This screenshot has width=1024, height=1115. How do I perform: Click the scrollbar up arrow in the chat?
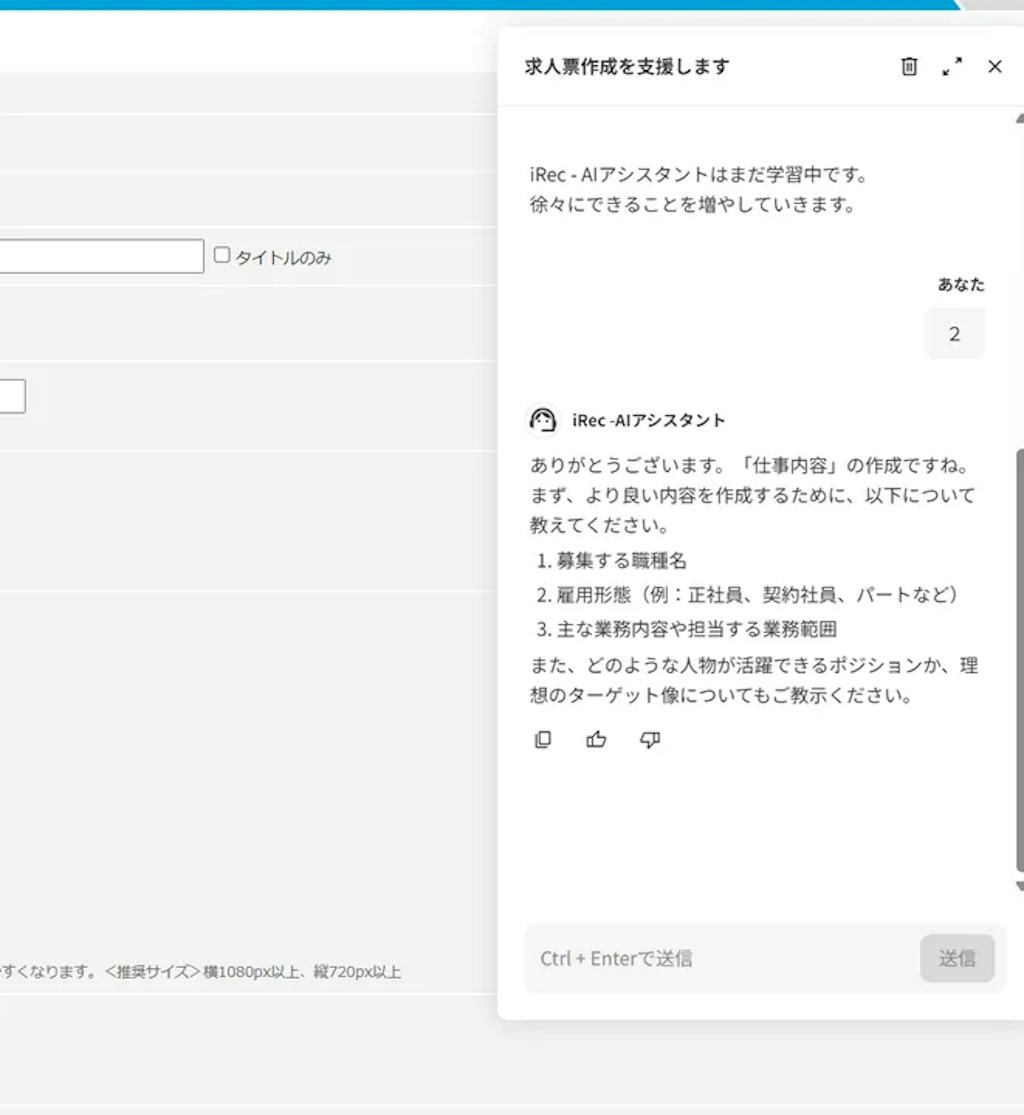[1017, 117]
